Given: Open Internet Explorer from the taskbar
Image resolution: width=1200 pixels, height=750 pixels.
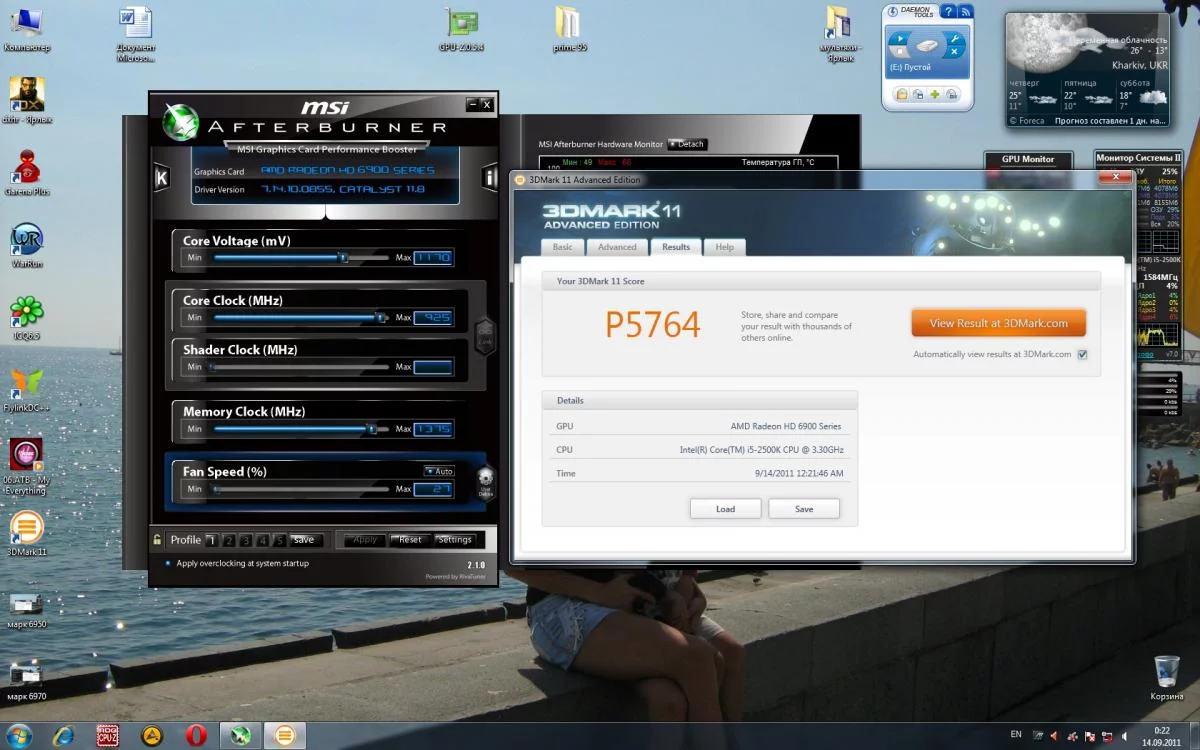Looking at the screenshot, I should [x=63, y=736].
